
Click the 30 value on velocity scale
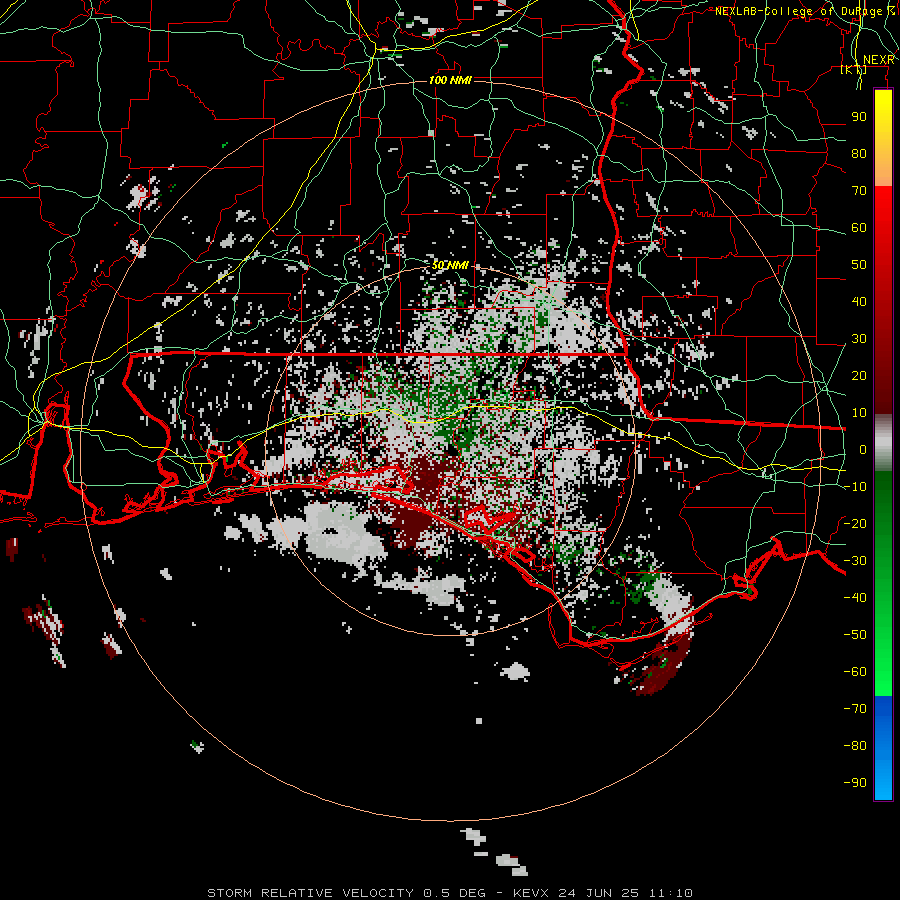[x=859, y=339]
